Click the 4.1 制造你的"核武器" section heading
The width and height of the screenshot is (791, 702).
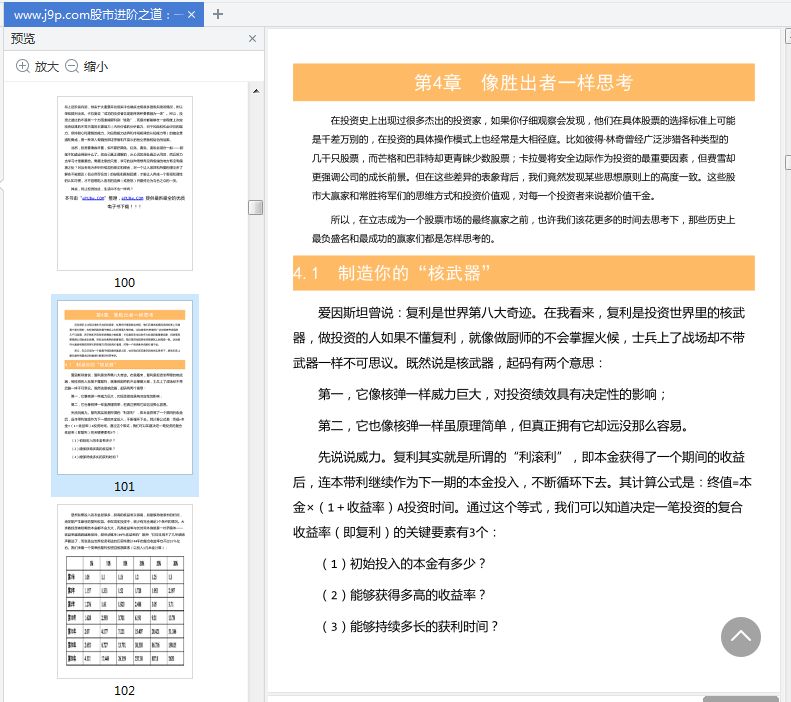524,273
